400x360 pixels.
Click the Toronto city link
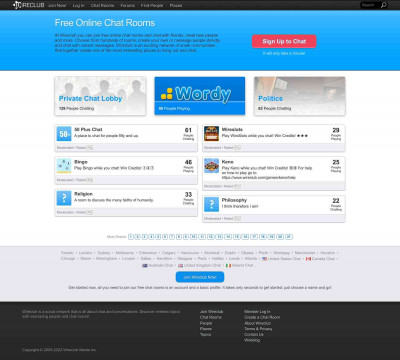67,253
